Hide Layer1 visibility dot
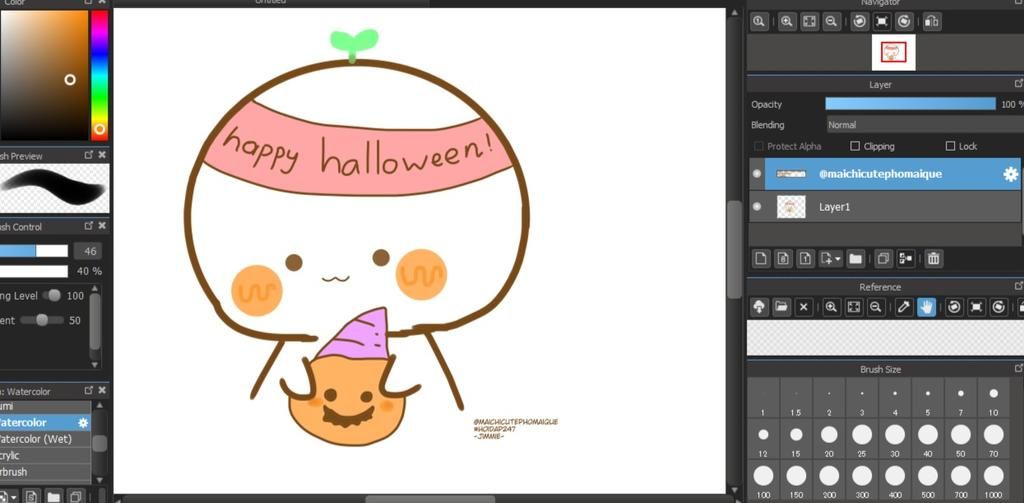1024x503 pixels. point(757,206)
